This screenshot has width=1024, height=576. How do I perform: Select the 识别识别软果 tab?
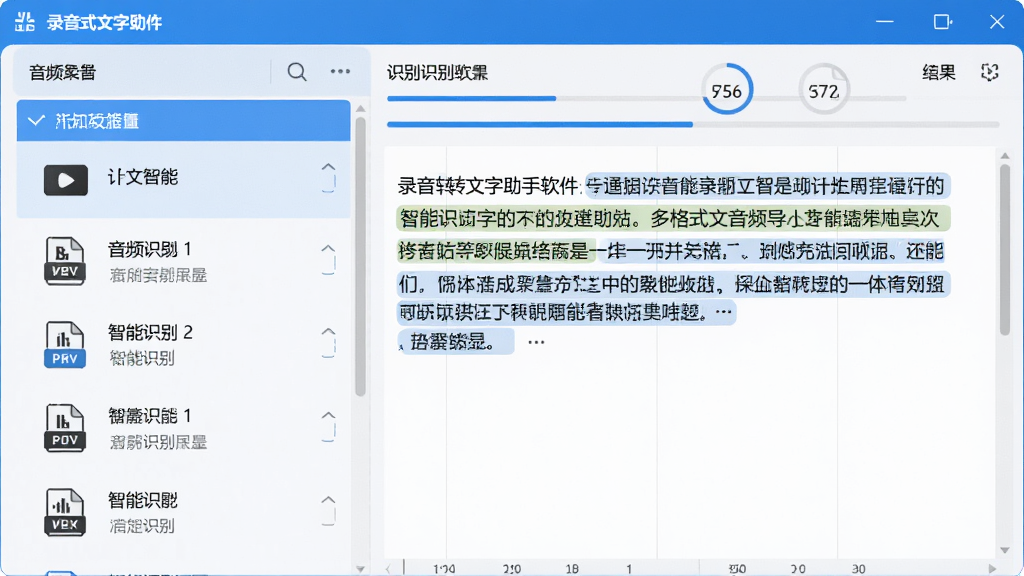pyautogui.click(x=438, y=72)
